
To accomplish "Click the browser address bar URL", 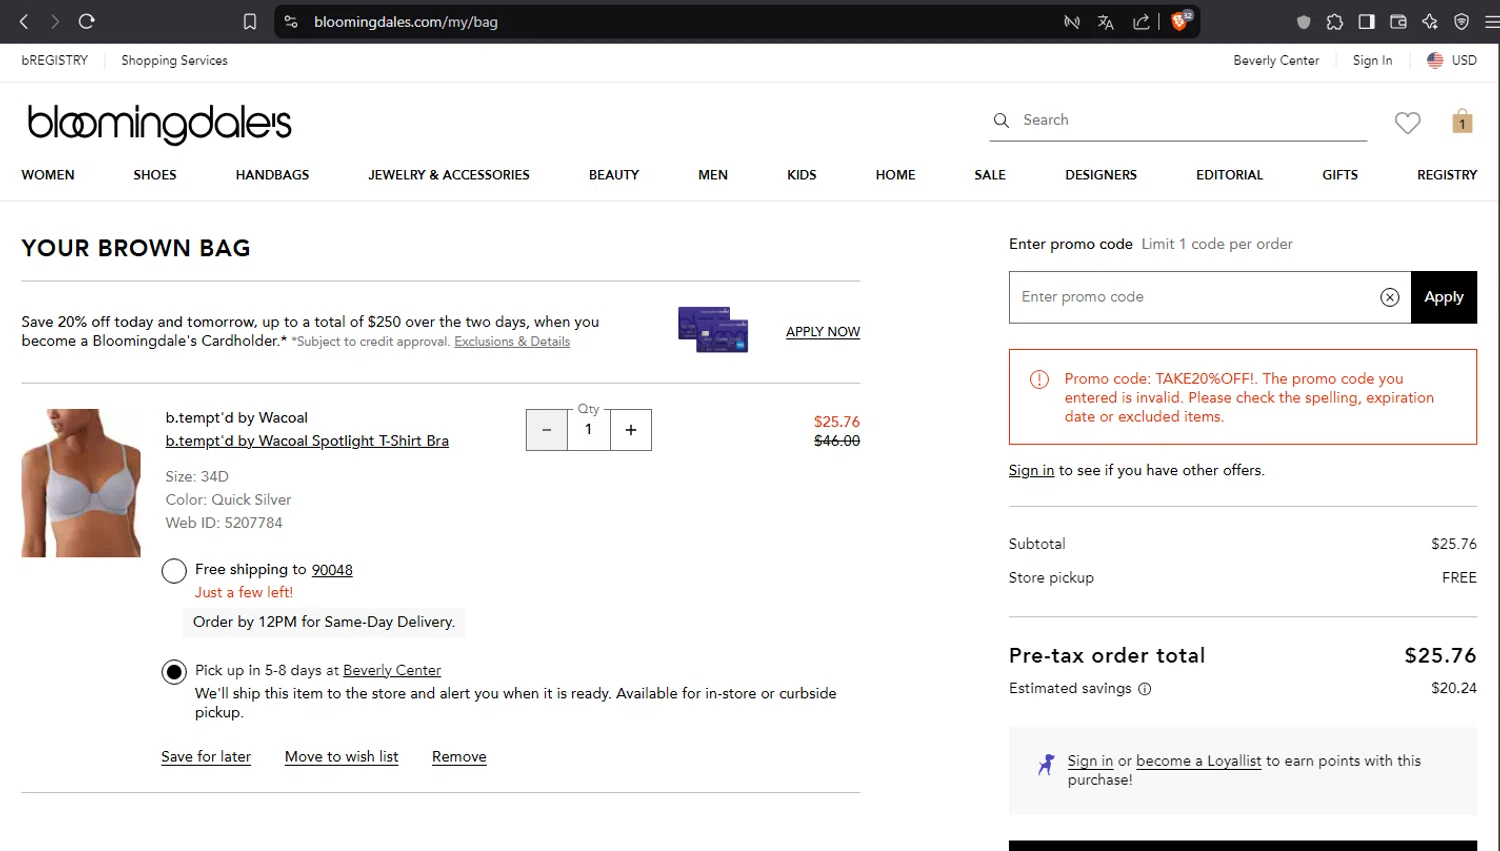I will click(406, 22).
